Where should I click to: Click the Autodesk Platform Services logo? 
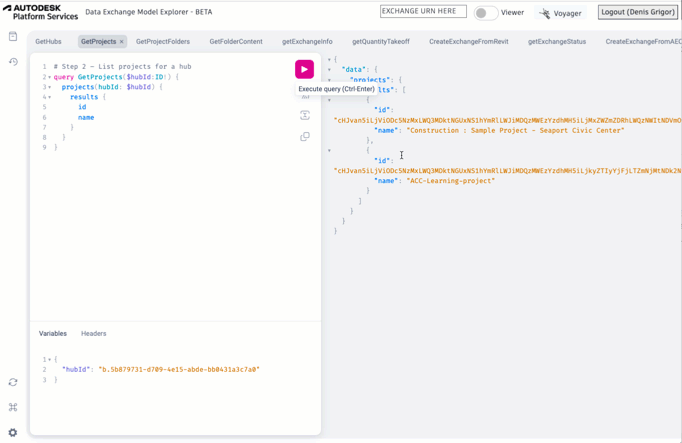pyautogui.click(x=40, y=12)
